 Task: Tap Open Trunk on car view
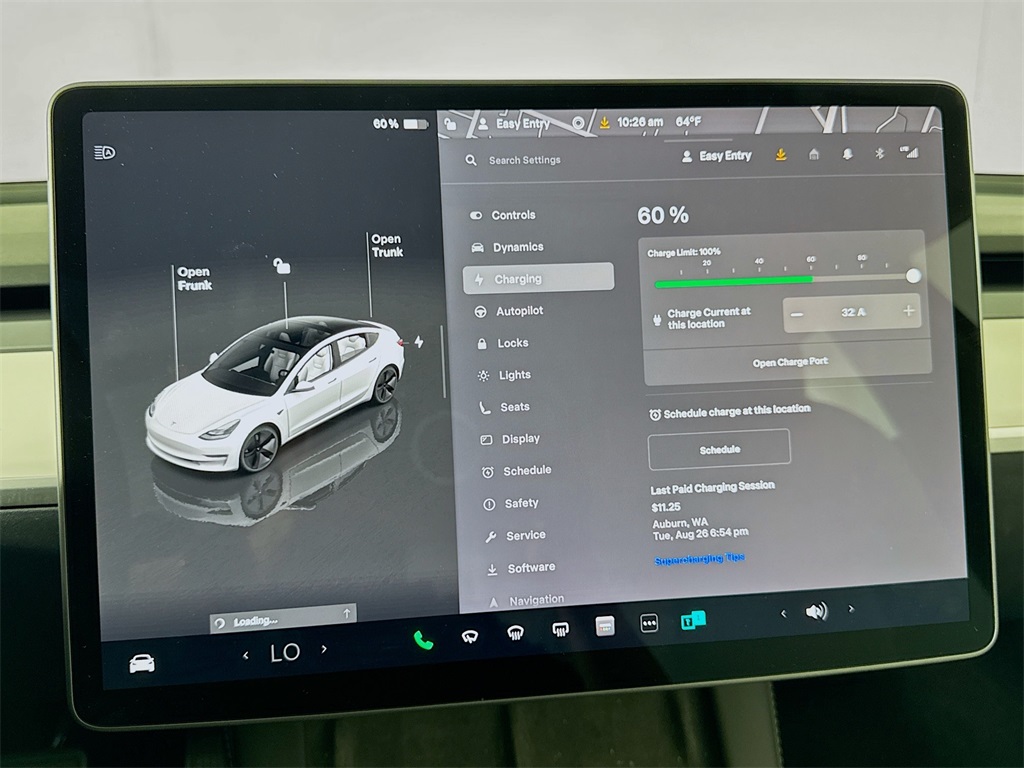click(x=387, y=246)
